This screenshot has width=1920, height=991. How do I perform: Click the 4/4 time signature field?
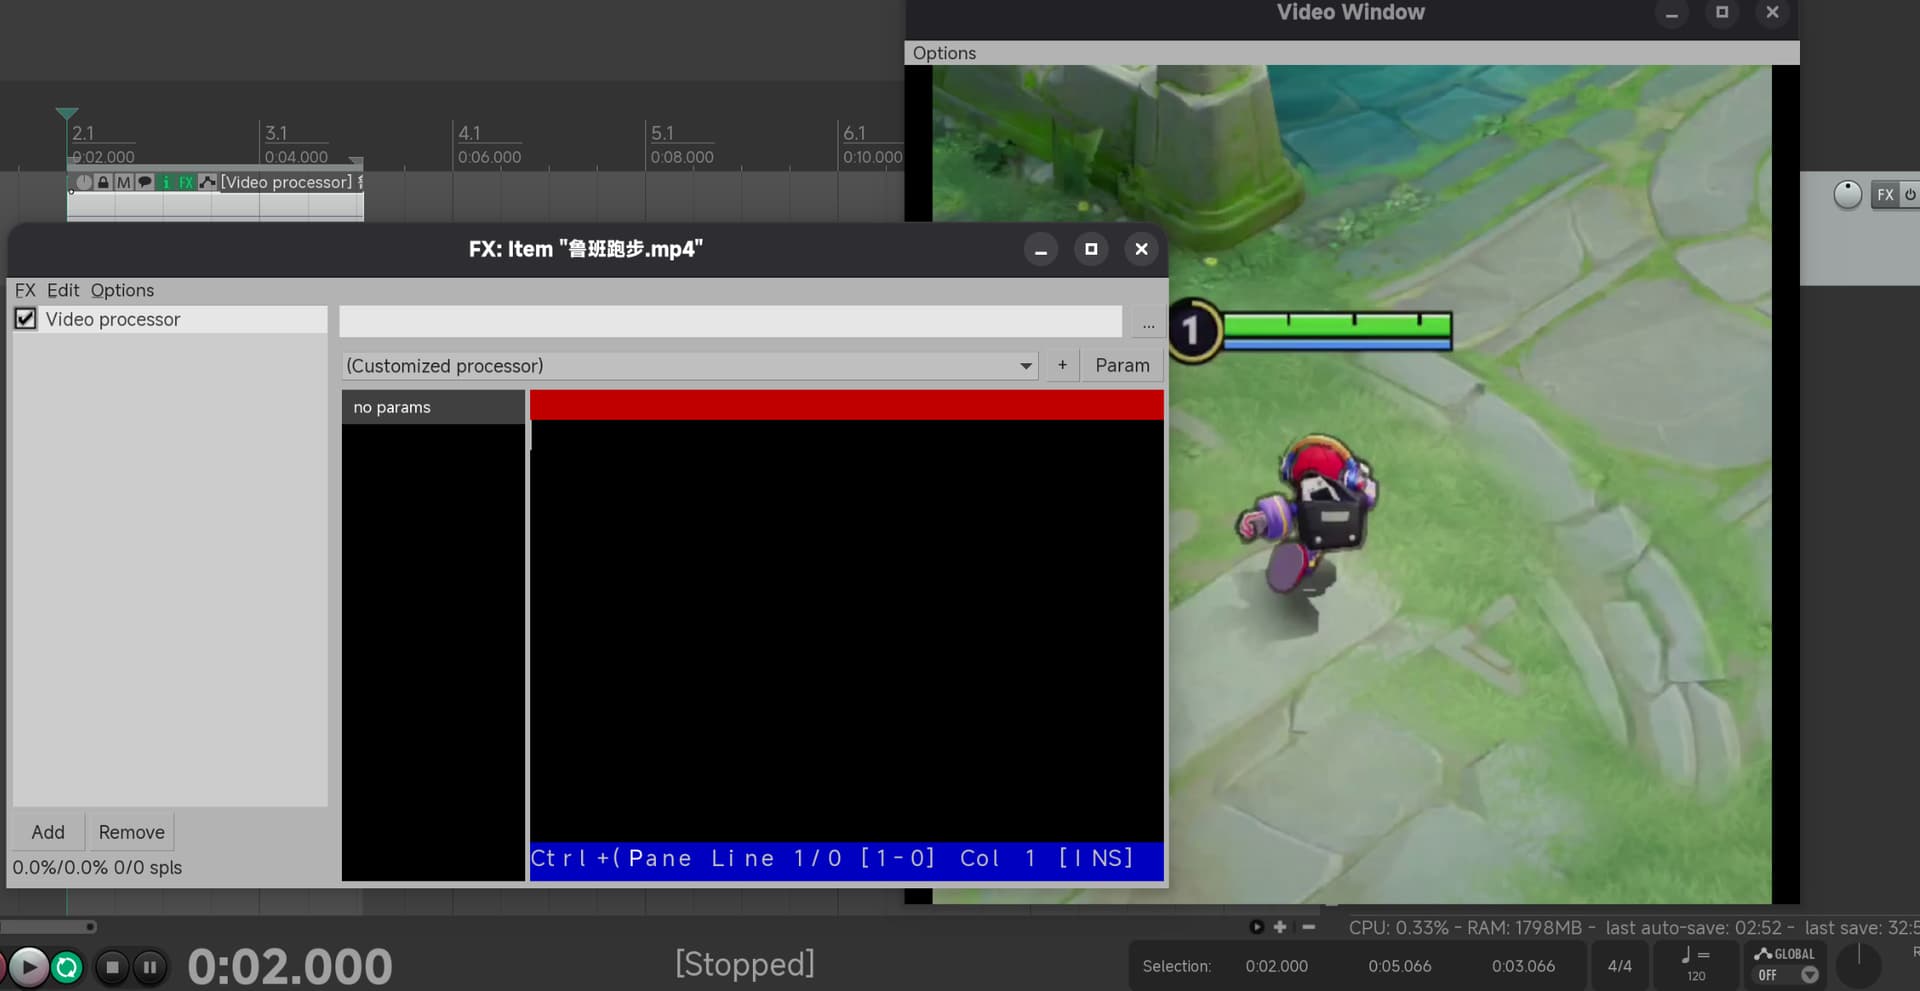click(1619, 966)
